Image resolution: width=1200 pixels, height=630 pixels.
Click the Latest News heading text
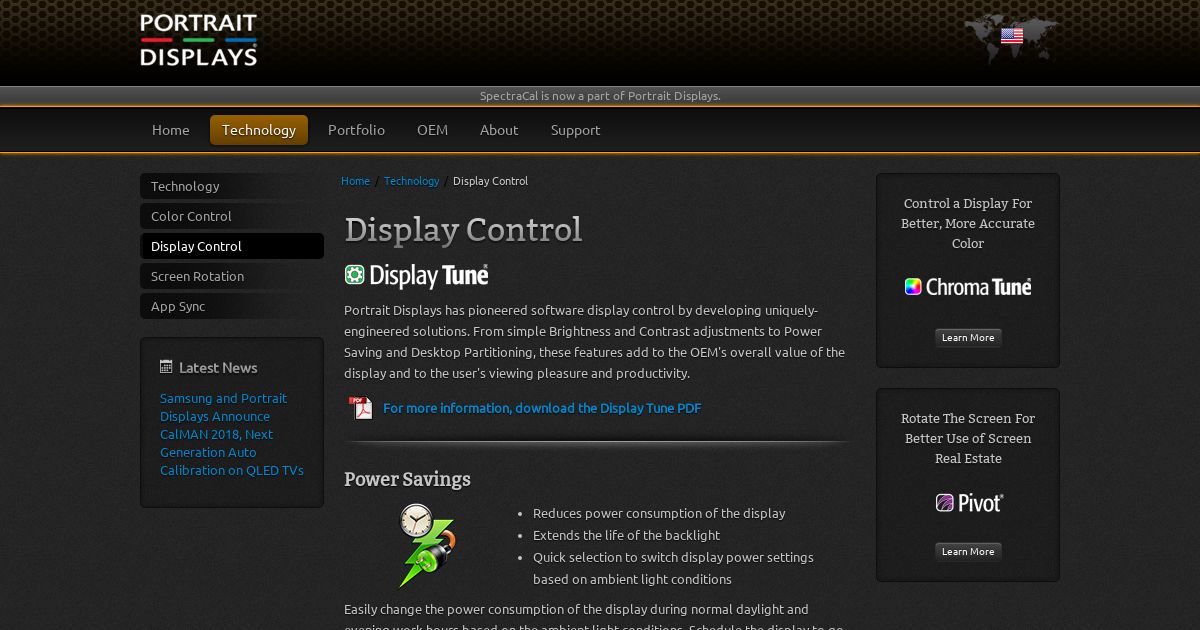coord(218,367)
